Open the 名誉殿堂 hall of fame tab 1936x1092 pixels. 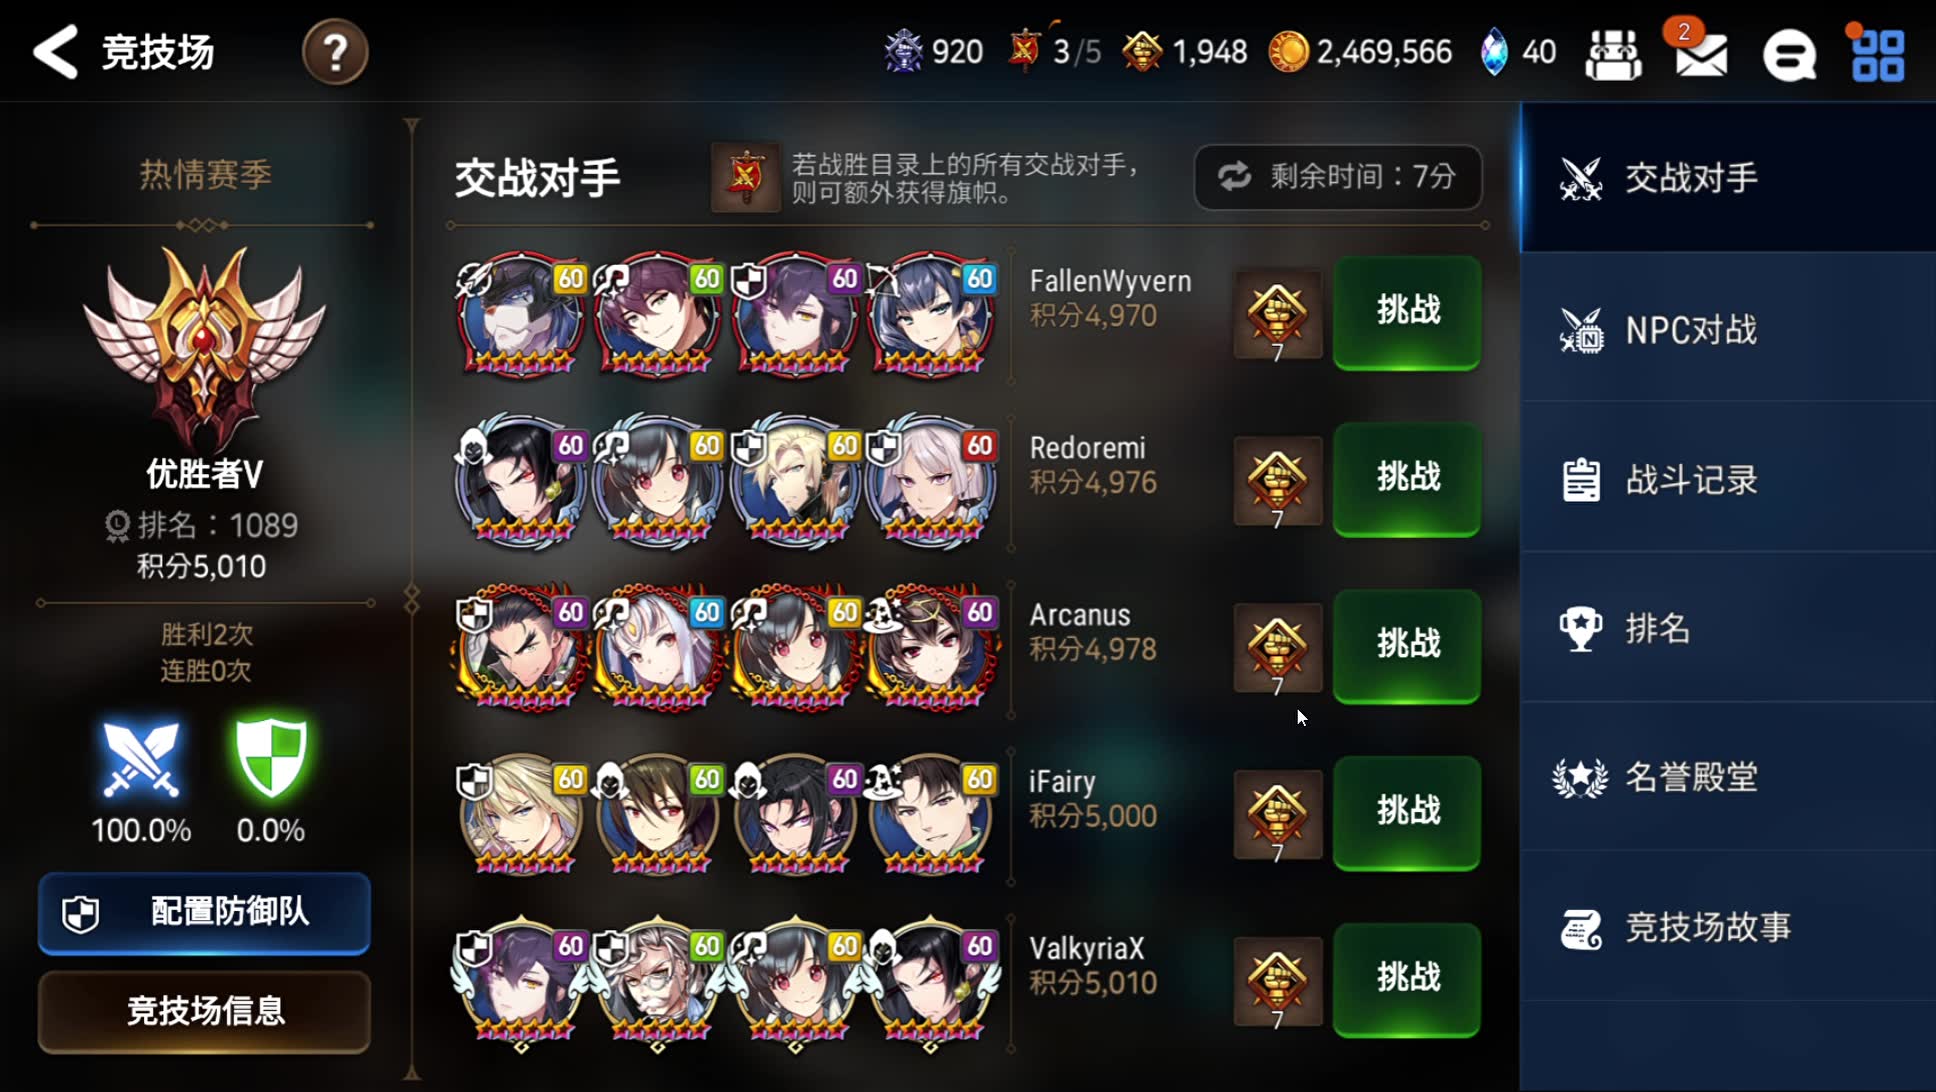pyautogui.click(x=1728, y=777)
